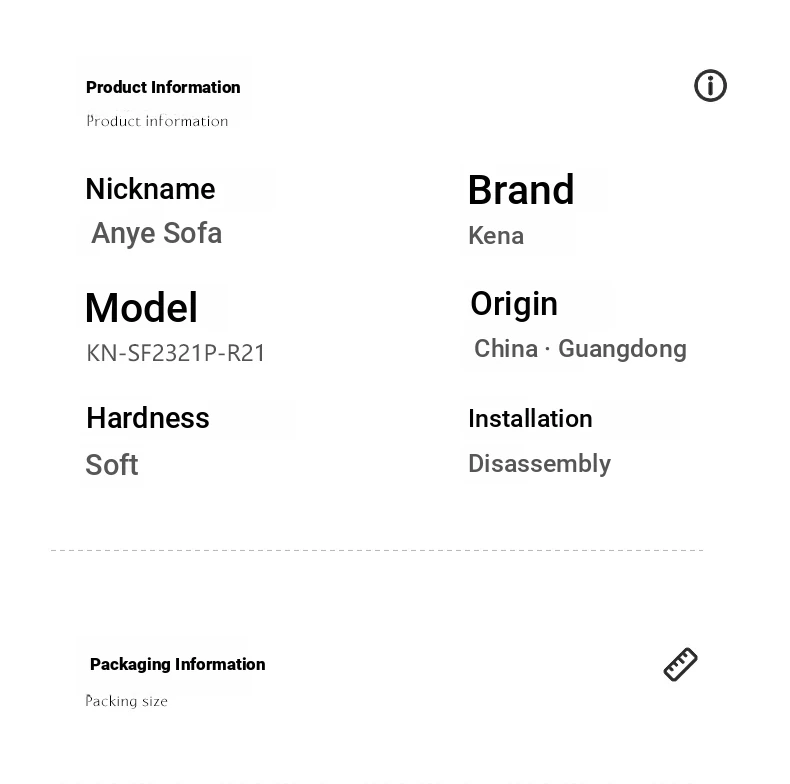
Task: Click the China · Guangdong value
Action: (x=580, y=350)
